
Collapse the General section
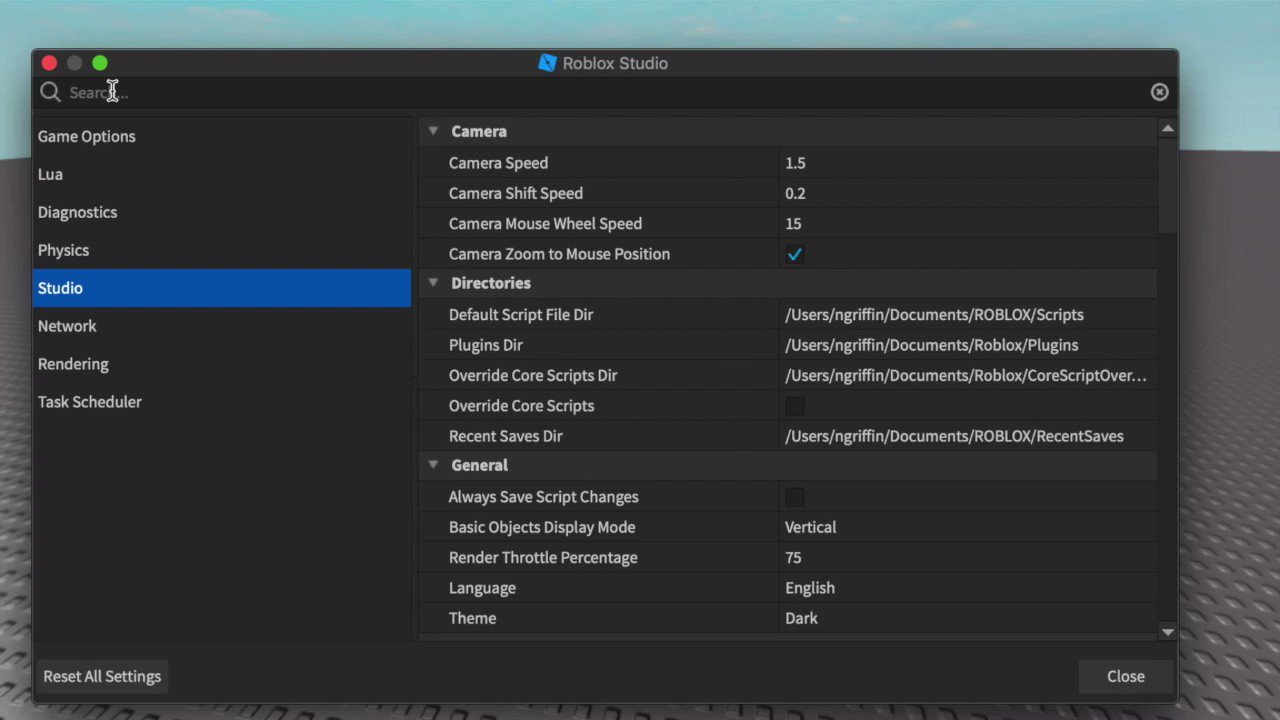(x=433, y=465)
